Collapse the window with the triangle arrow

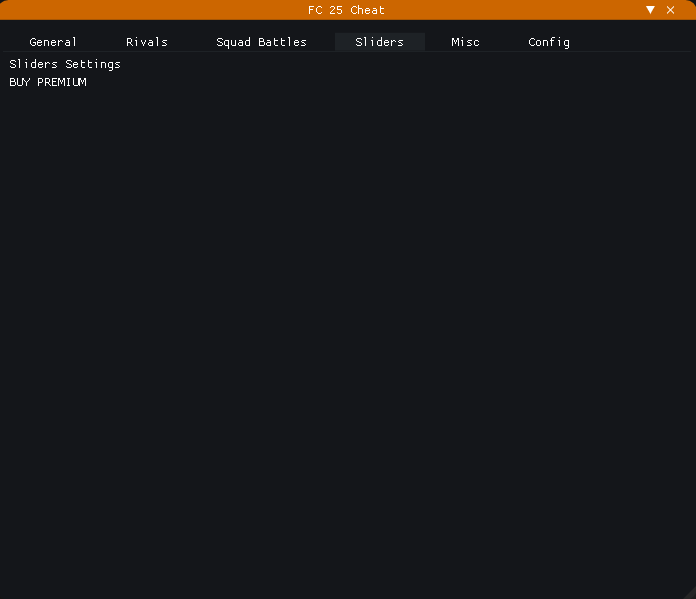[x=650, y=10]
